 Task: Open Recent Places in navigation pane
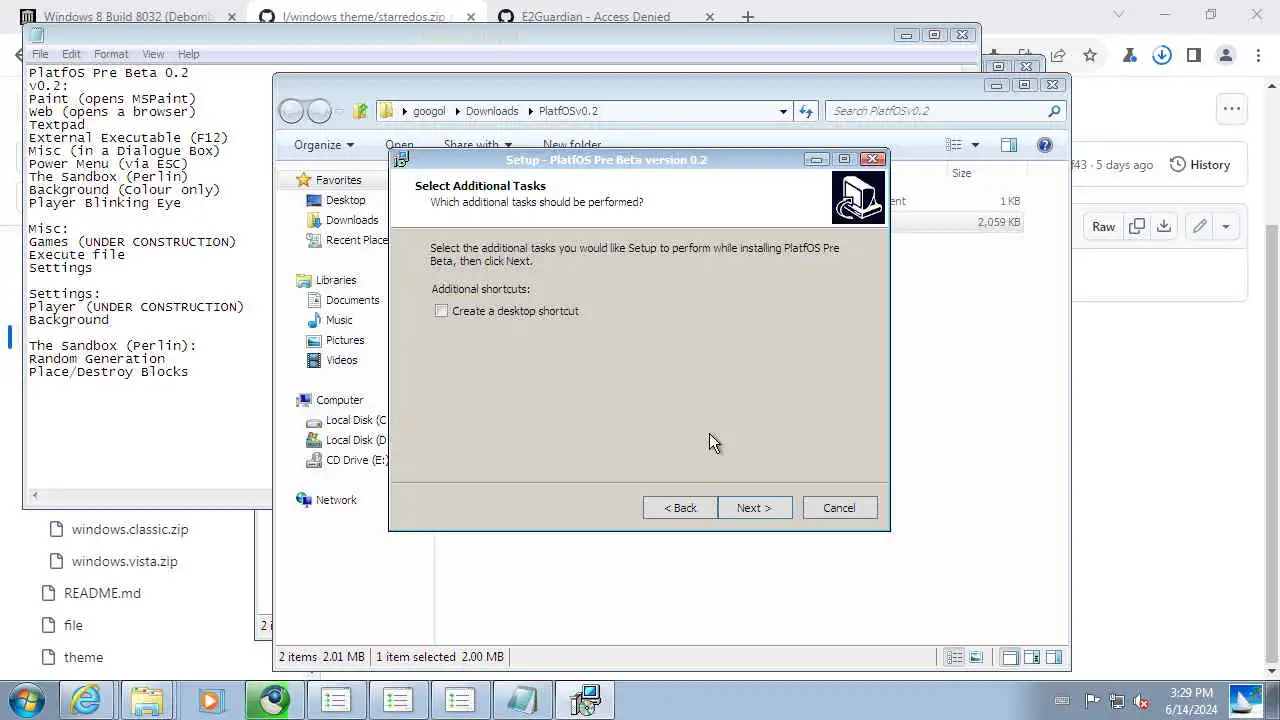(348, 240)
